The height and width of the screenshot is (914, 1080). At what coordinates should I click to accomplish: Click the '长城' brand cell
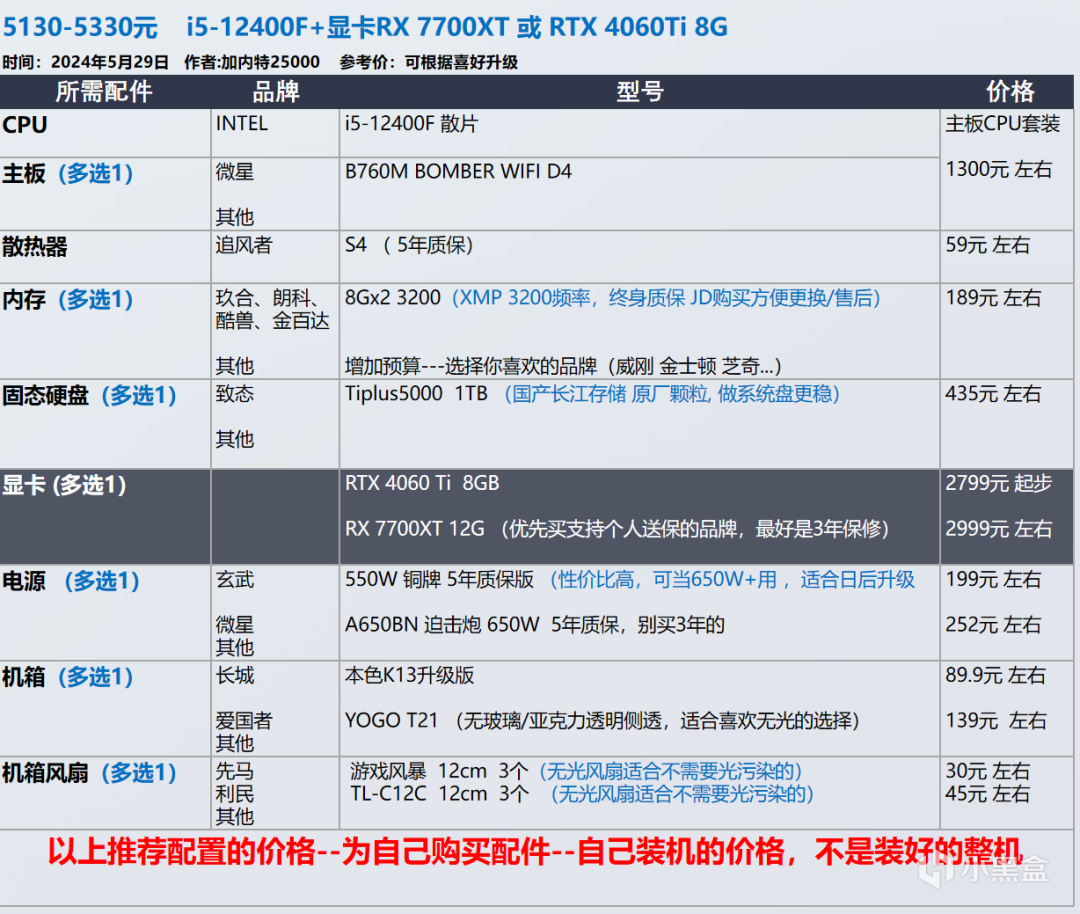click(235, 676)
